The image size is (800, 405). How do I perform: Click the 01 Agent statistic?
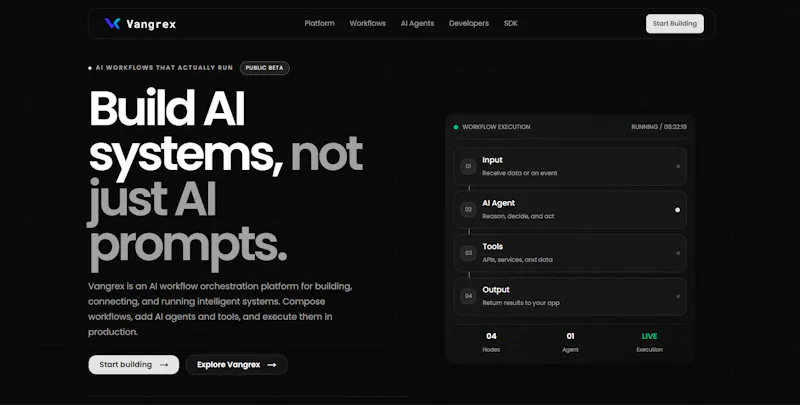[570, 342]
